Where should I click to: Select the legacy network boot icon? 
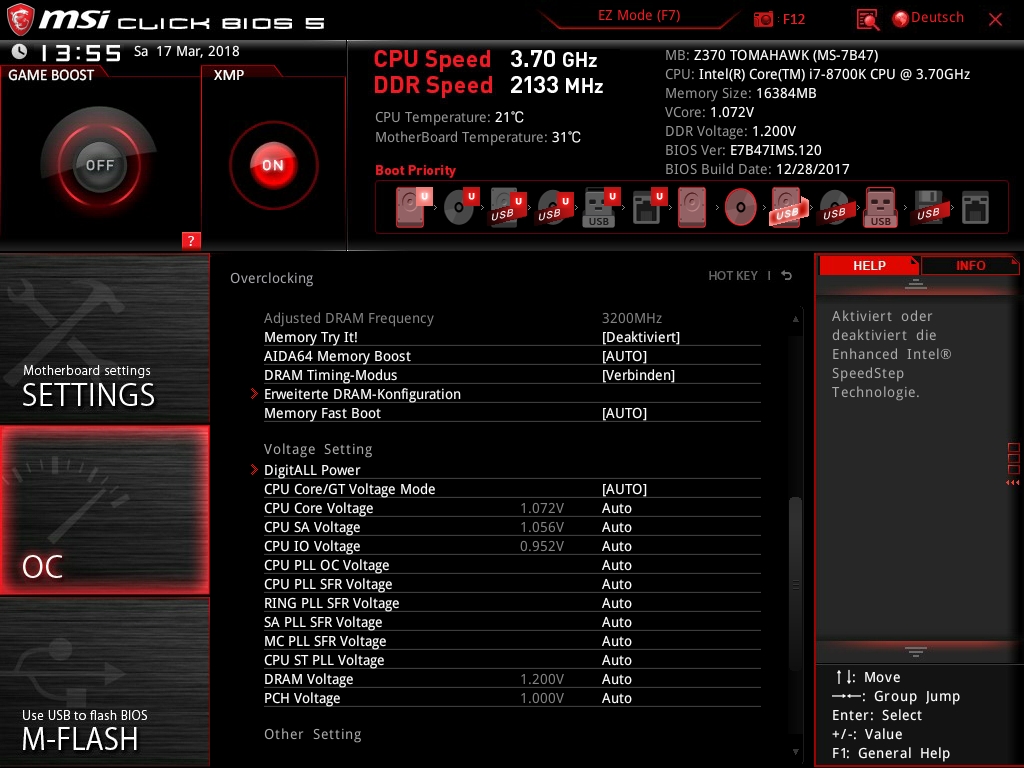[x=975, y=207]
